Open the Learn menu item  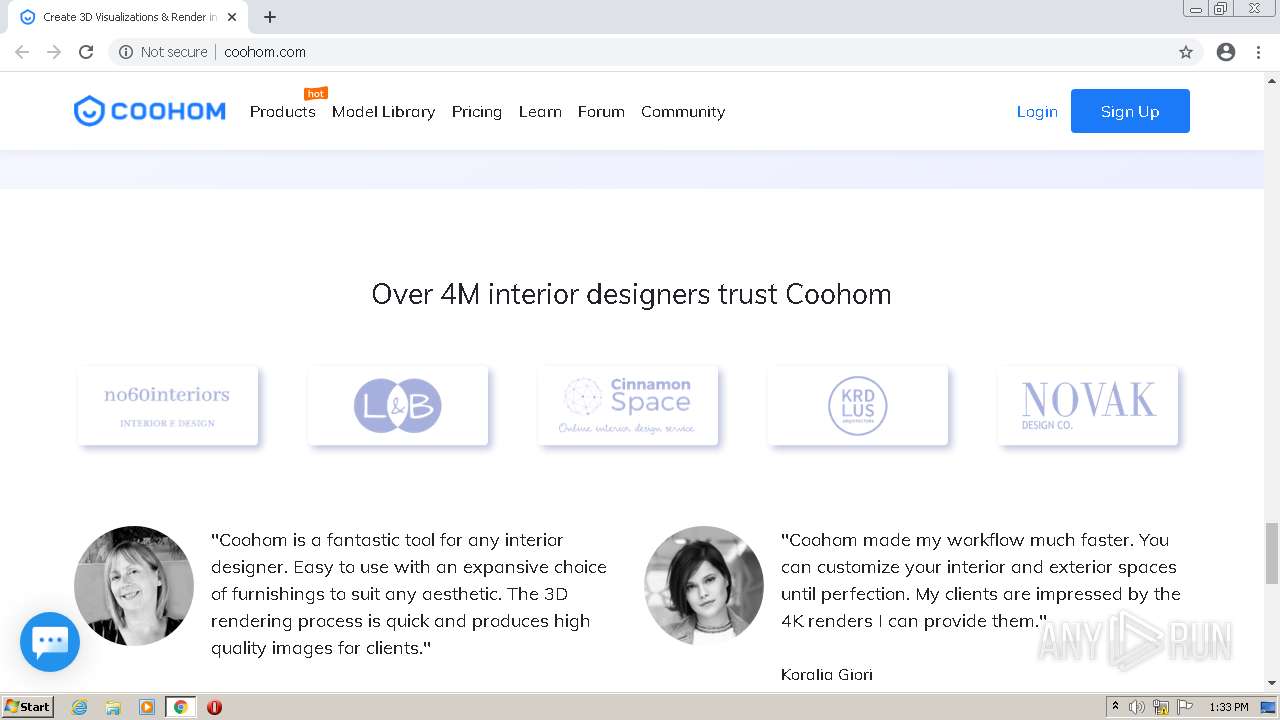point(540,111)
